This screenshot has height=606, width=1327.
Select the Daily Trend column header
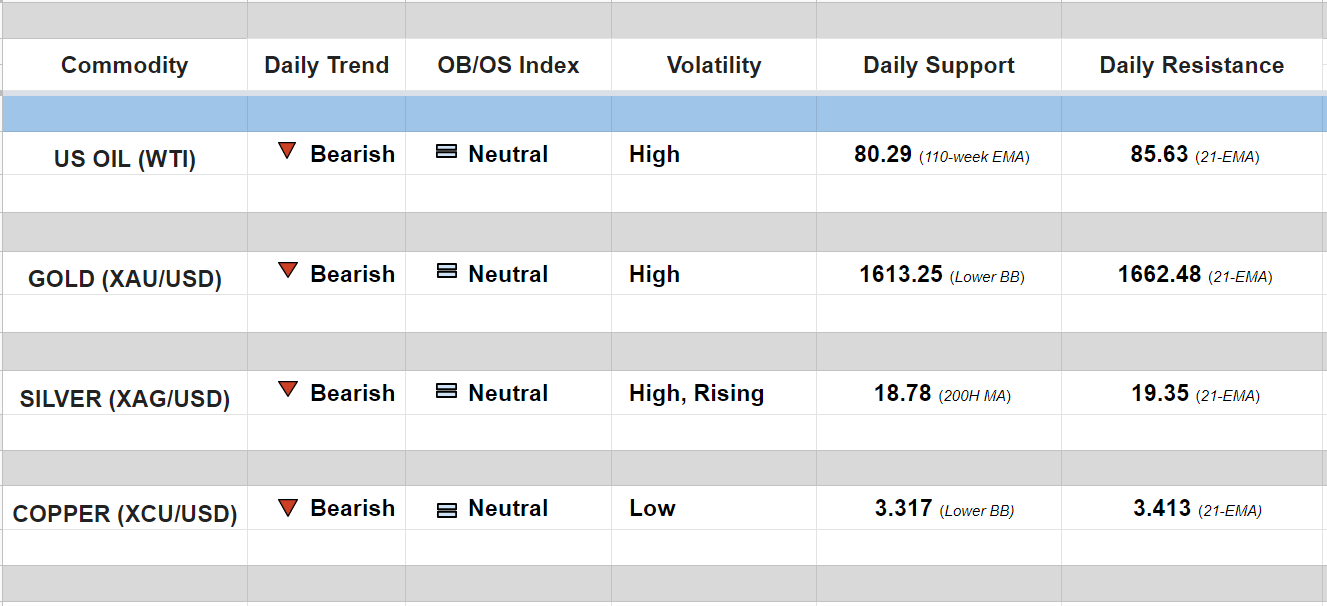click(x=326, y=65)
